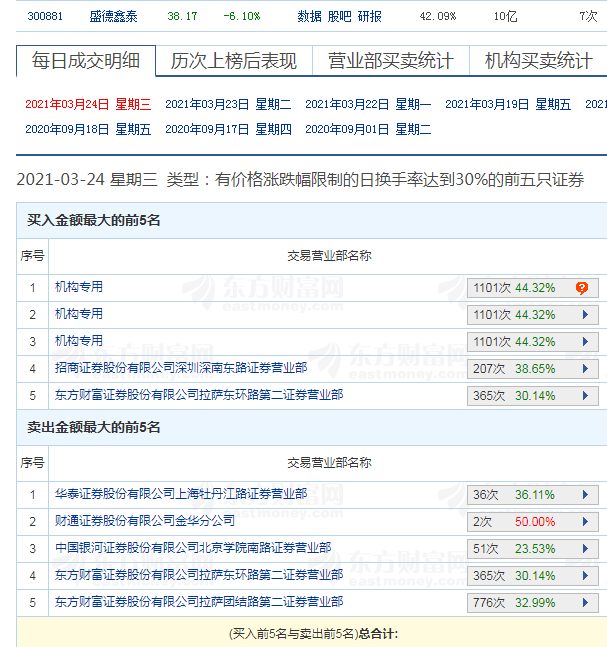Select date 2021年03月22日 星期一
The image size is (607, 647).
(368, 104)
